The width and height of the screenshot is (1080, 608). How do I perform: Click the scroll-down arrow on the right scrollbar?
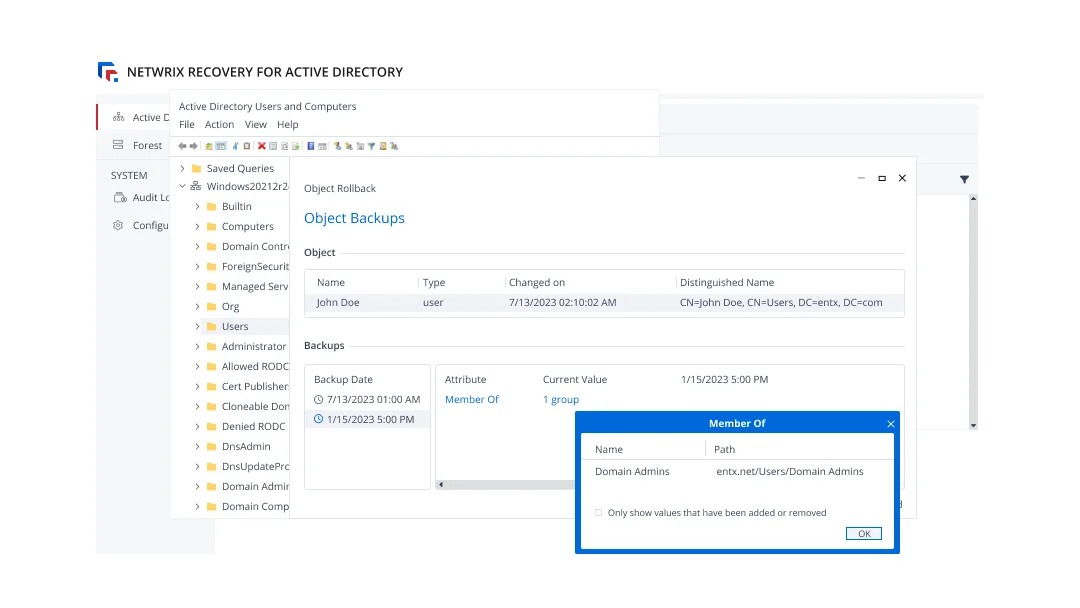(x=973, y=426)
